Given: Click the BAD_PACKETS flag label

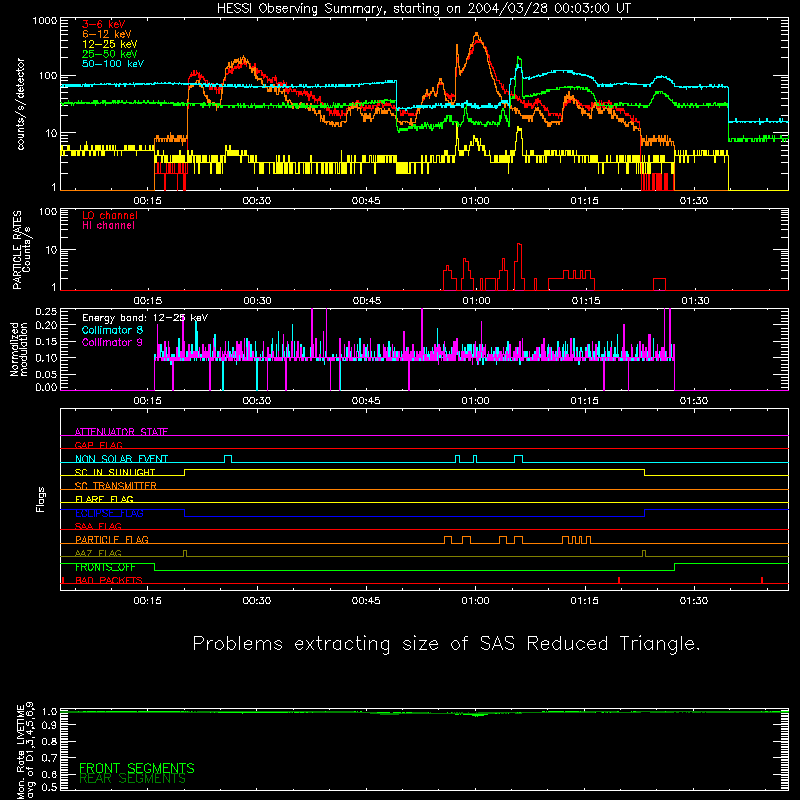Looking at the screenshot, I should (109, 580).
